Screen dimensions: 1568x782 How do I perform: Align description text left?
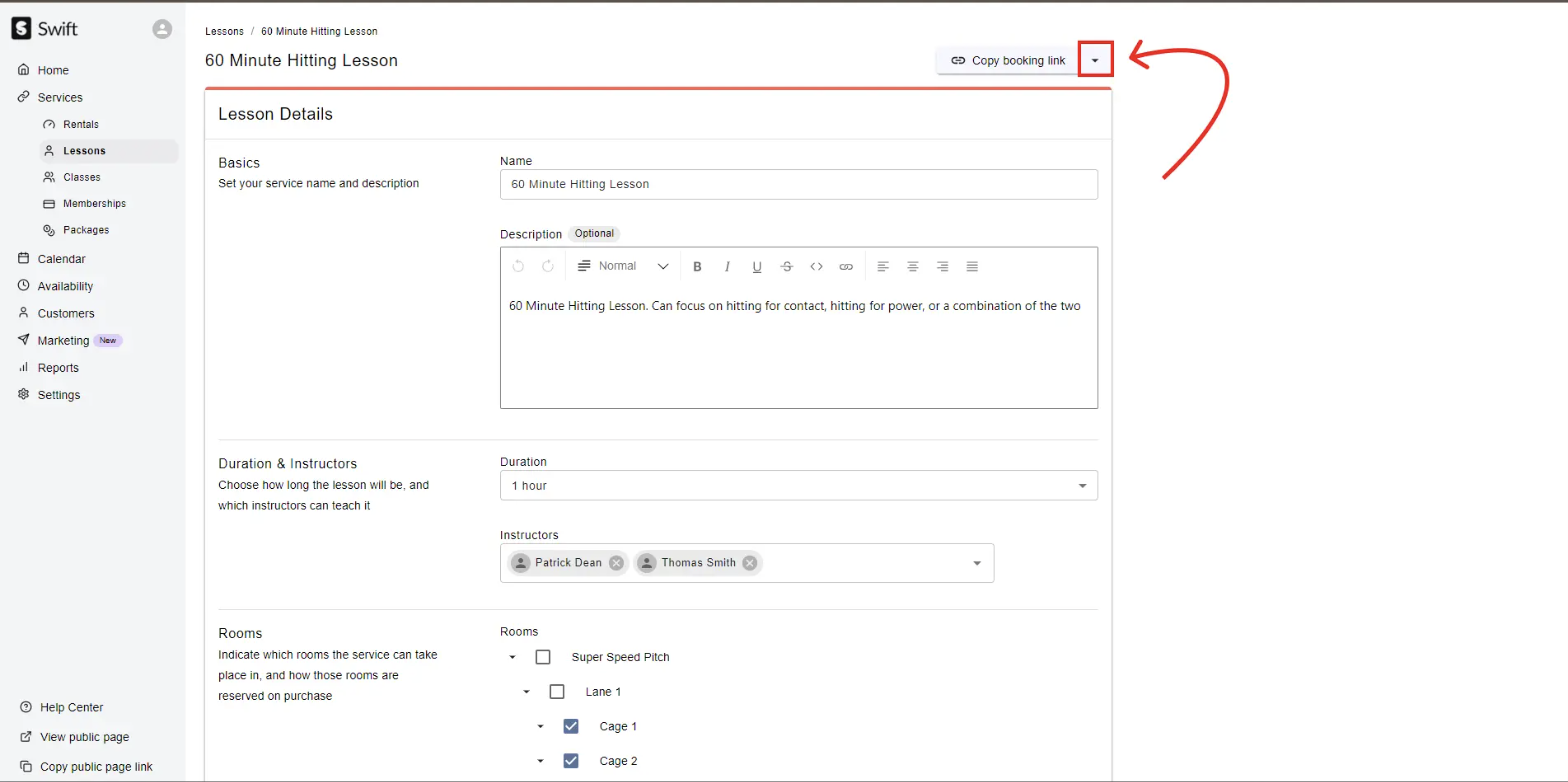click(x=883, y=266)
